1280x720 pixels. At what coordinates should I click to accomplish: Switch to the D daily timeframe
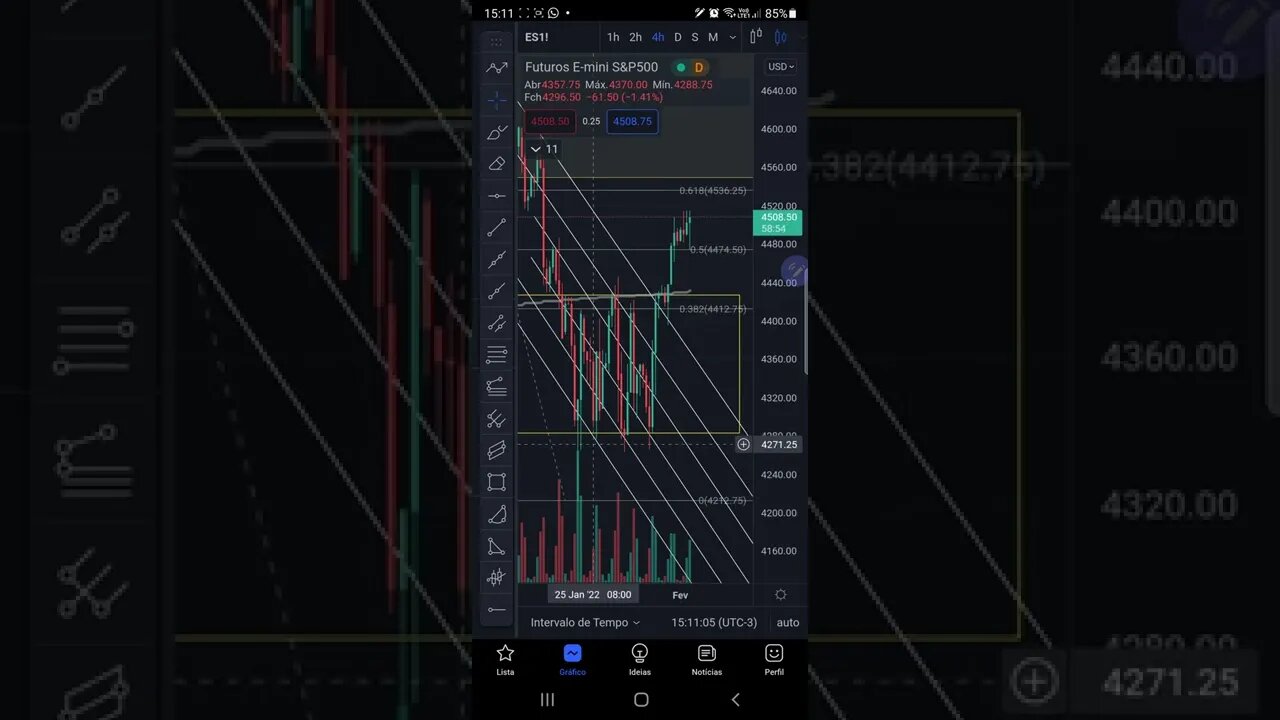[x=677, y=37]
